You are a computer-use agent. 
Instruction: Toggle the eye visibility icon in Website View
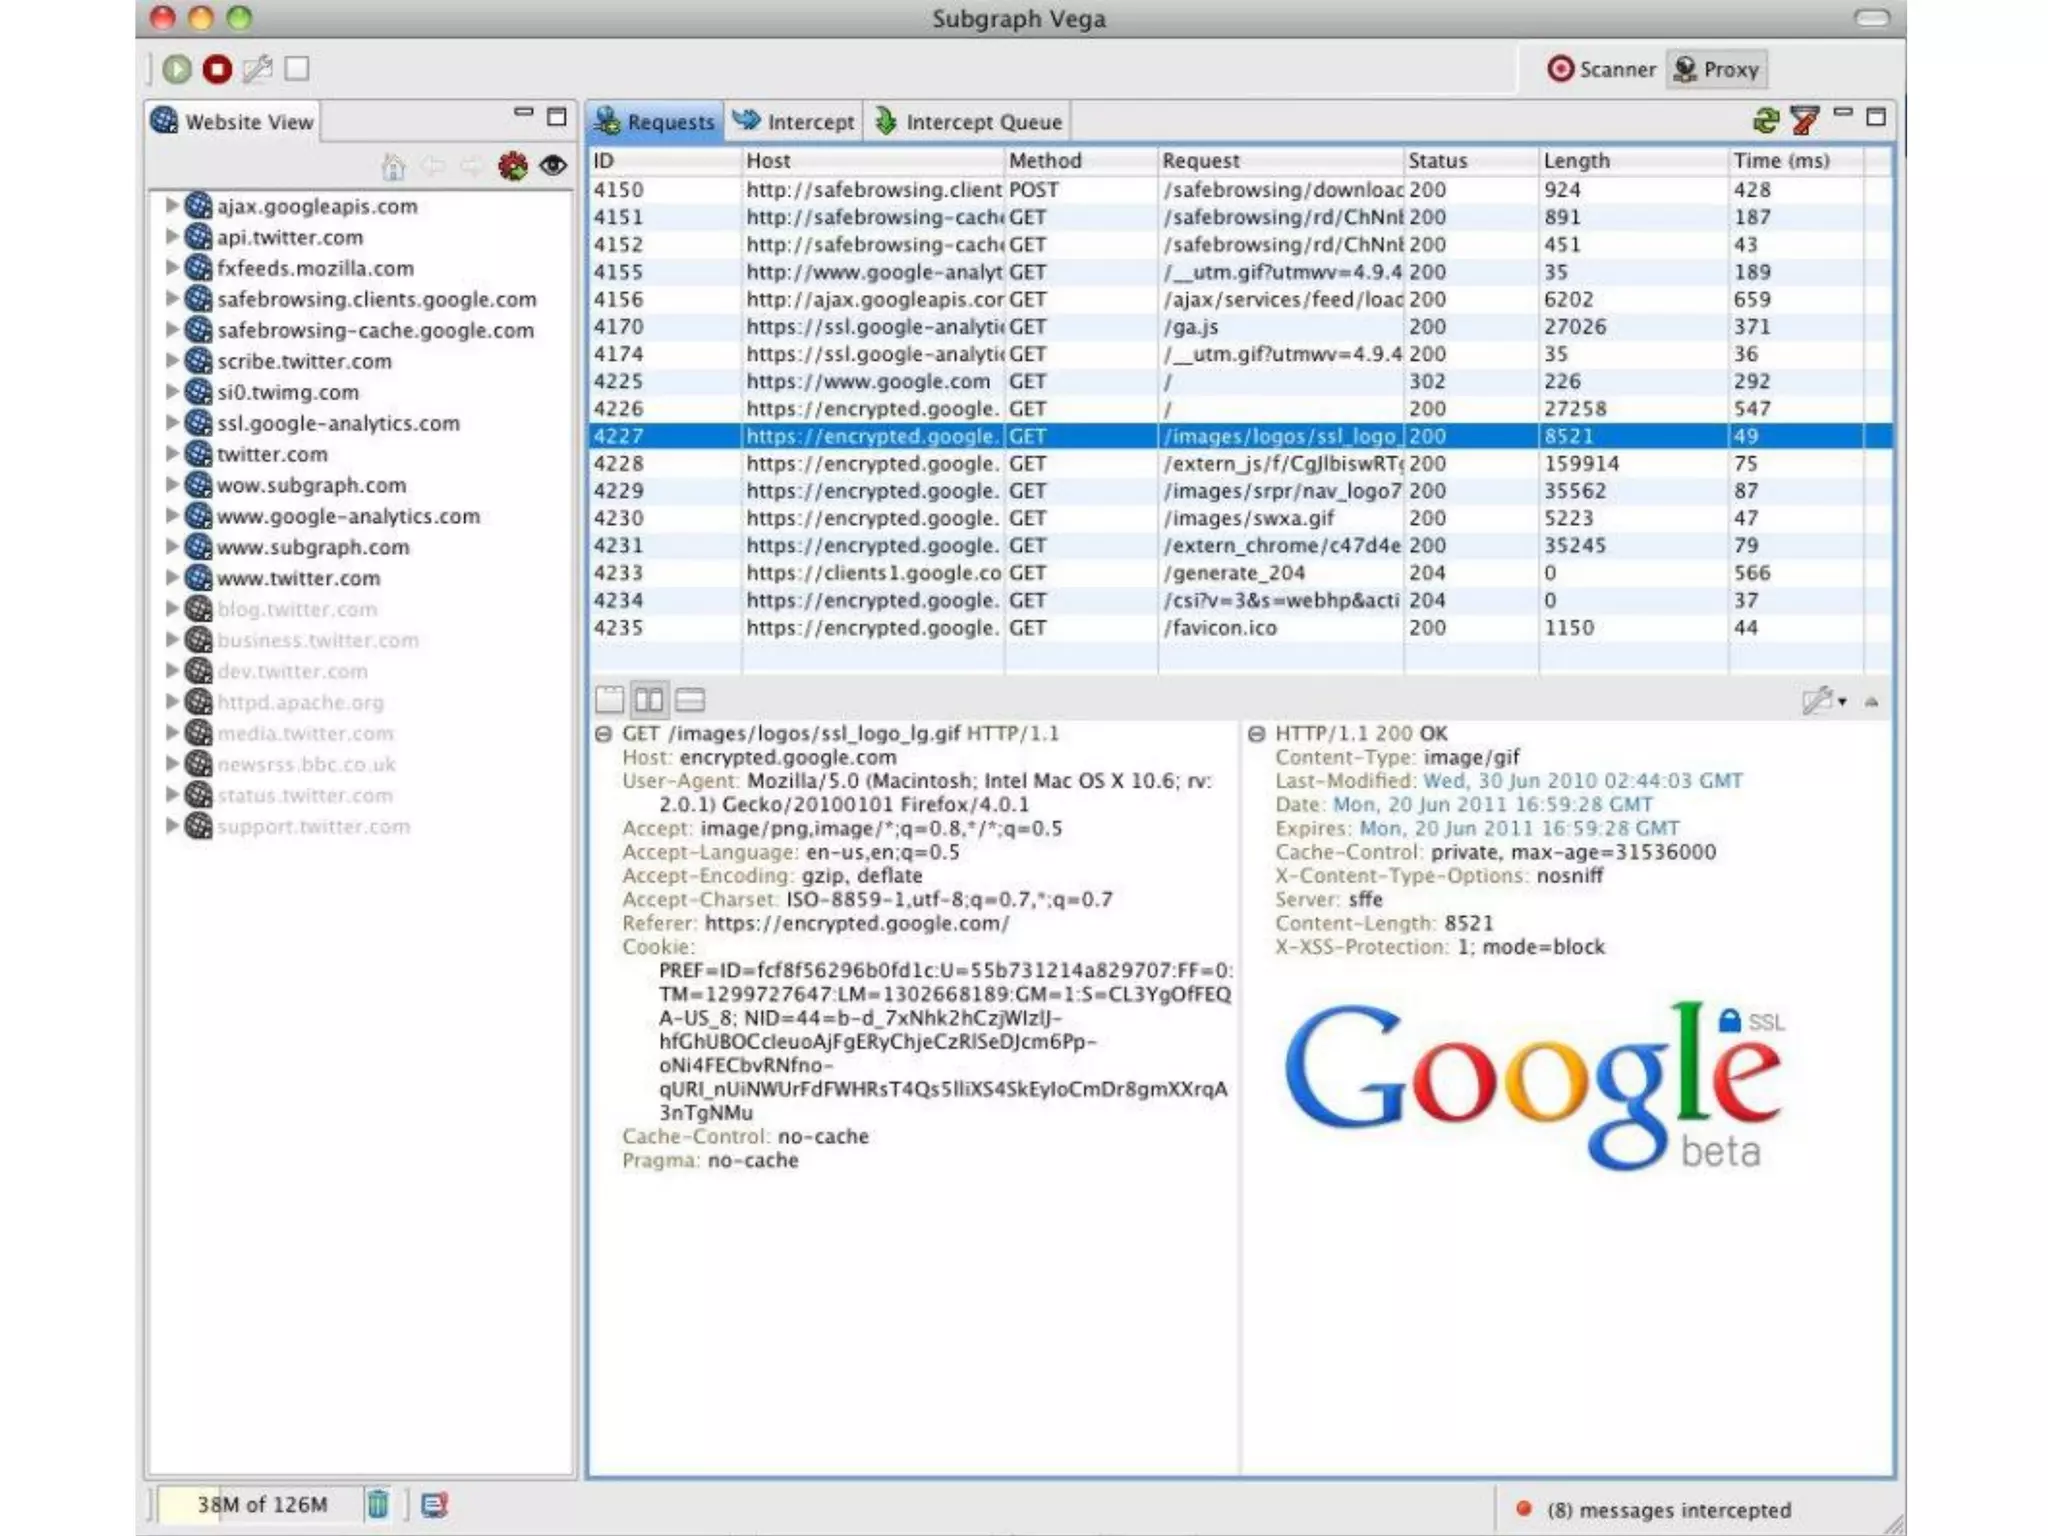pos(553,166)
